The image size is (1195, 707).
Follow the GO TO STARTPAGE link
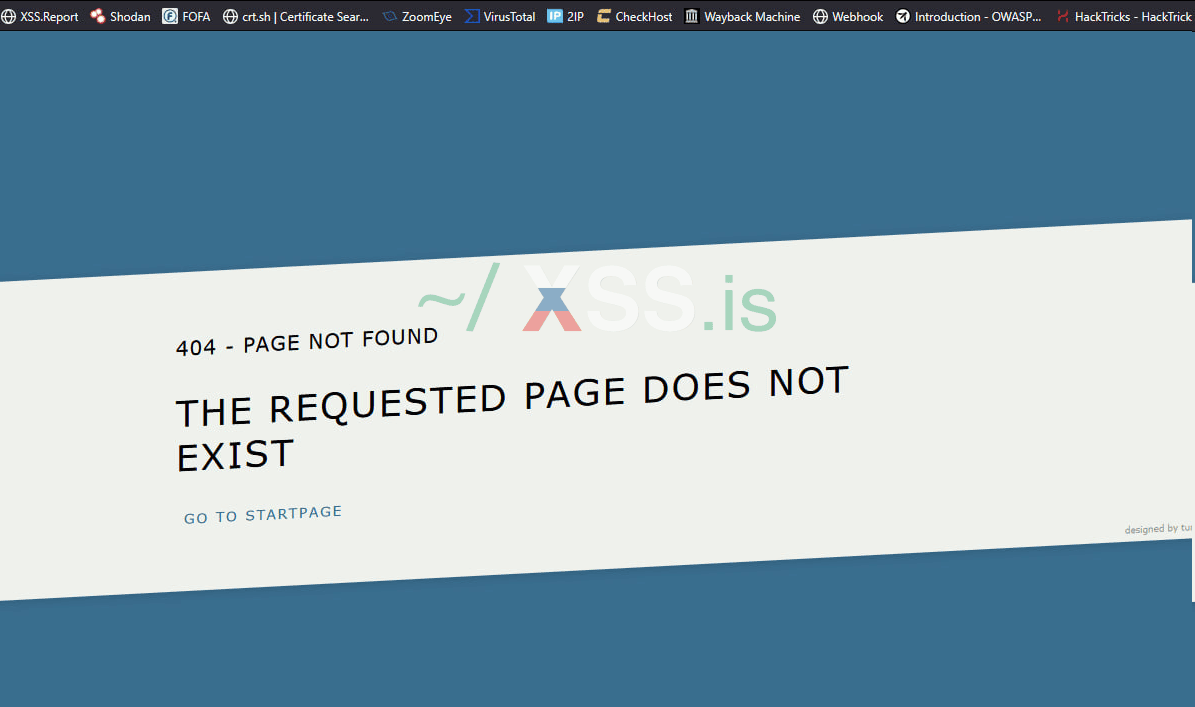pyautogui.click(x=263, y=515)
